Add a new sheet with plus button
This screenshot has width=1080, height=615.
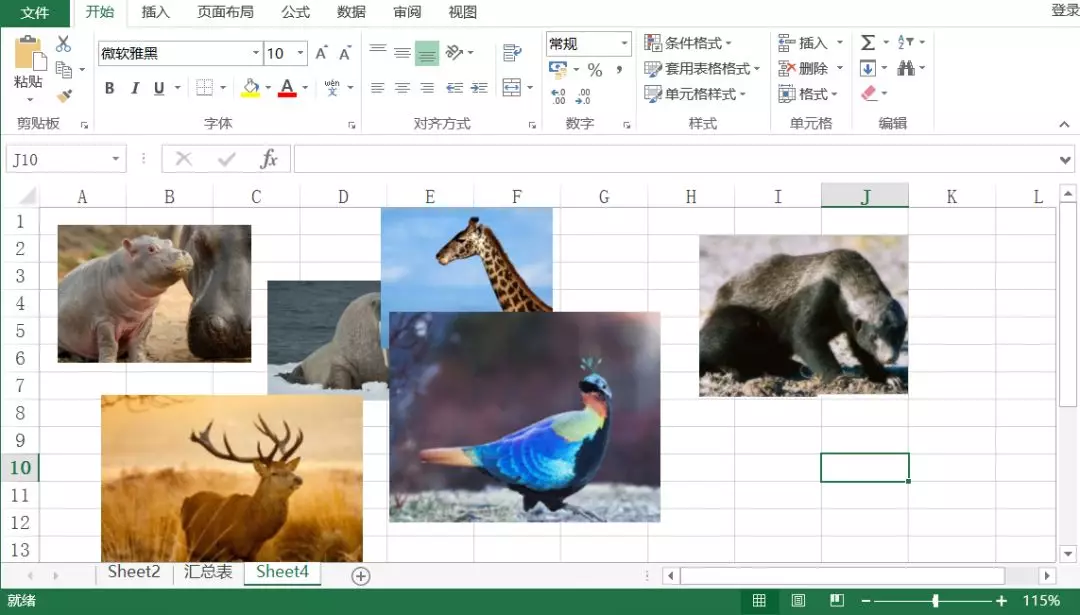[x=361, y=575]
